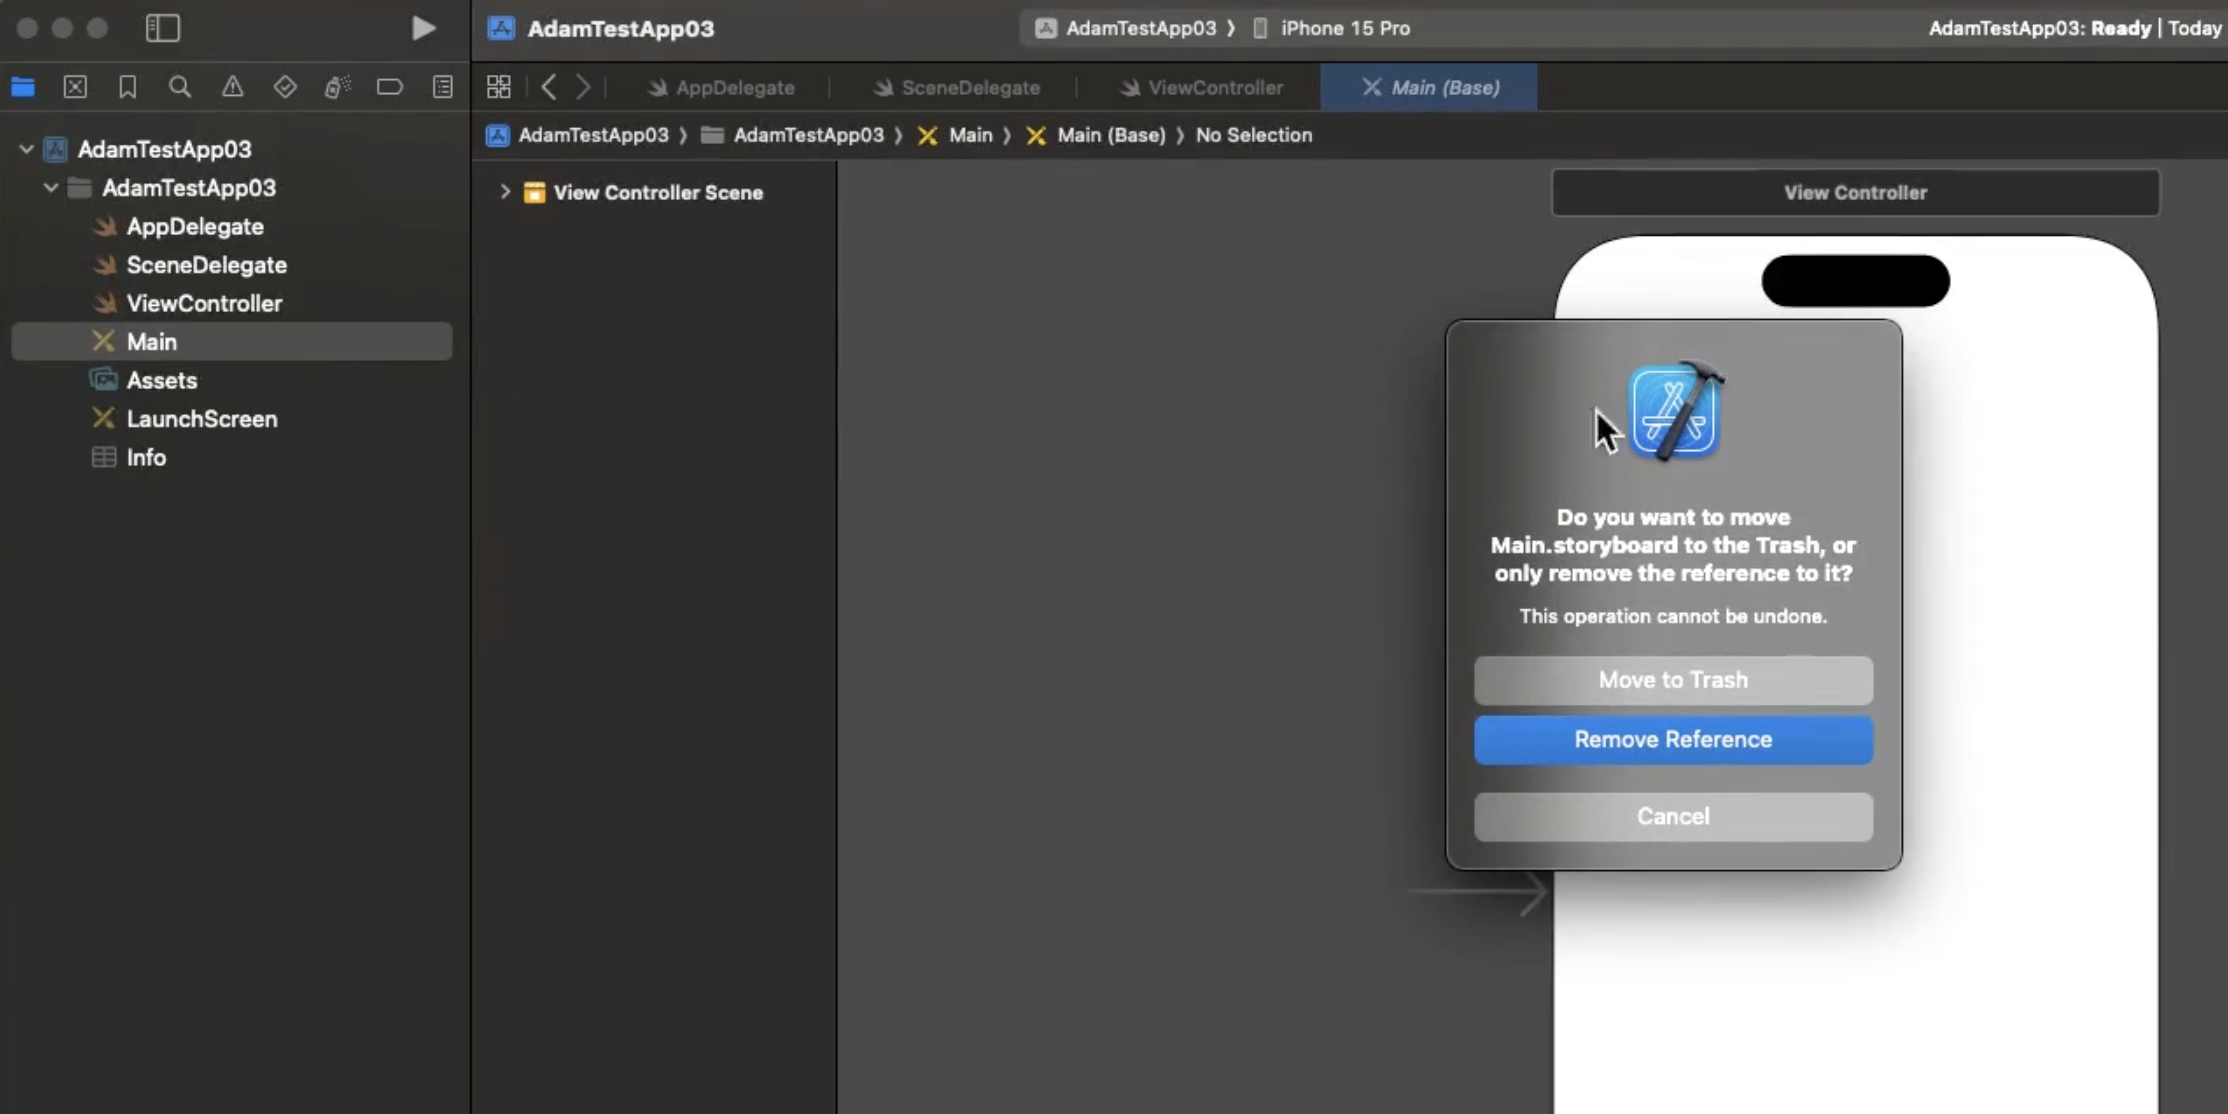Image resolution: width=2228 pixels, height=1114 pixels.
Task: Collapse the AdamTestApp03 project root
Action: pyautogui.click(x=27, y=149)
